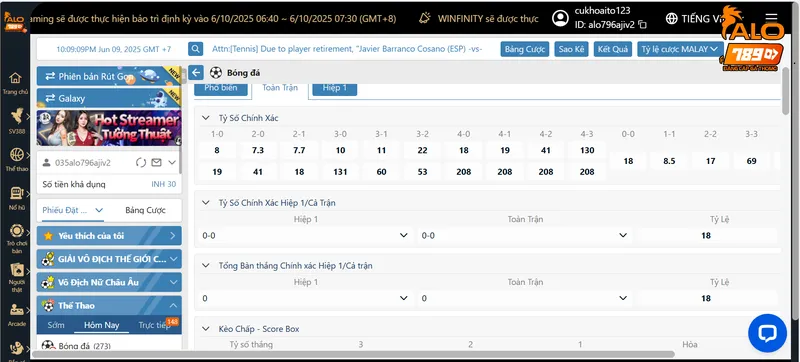The image size is (800, 362).
Task: Collapse the Thể Thao panel
Action: pyautogui.click(x=173, y=305)
